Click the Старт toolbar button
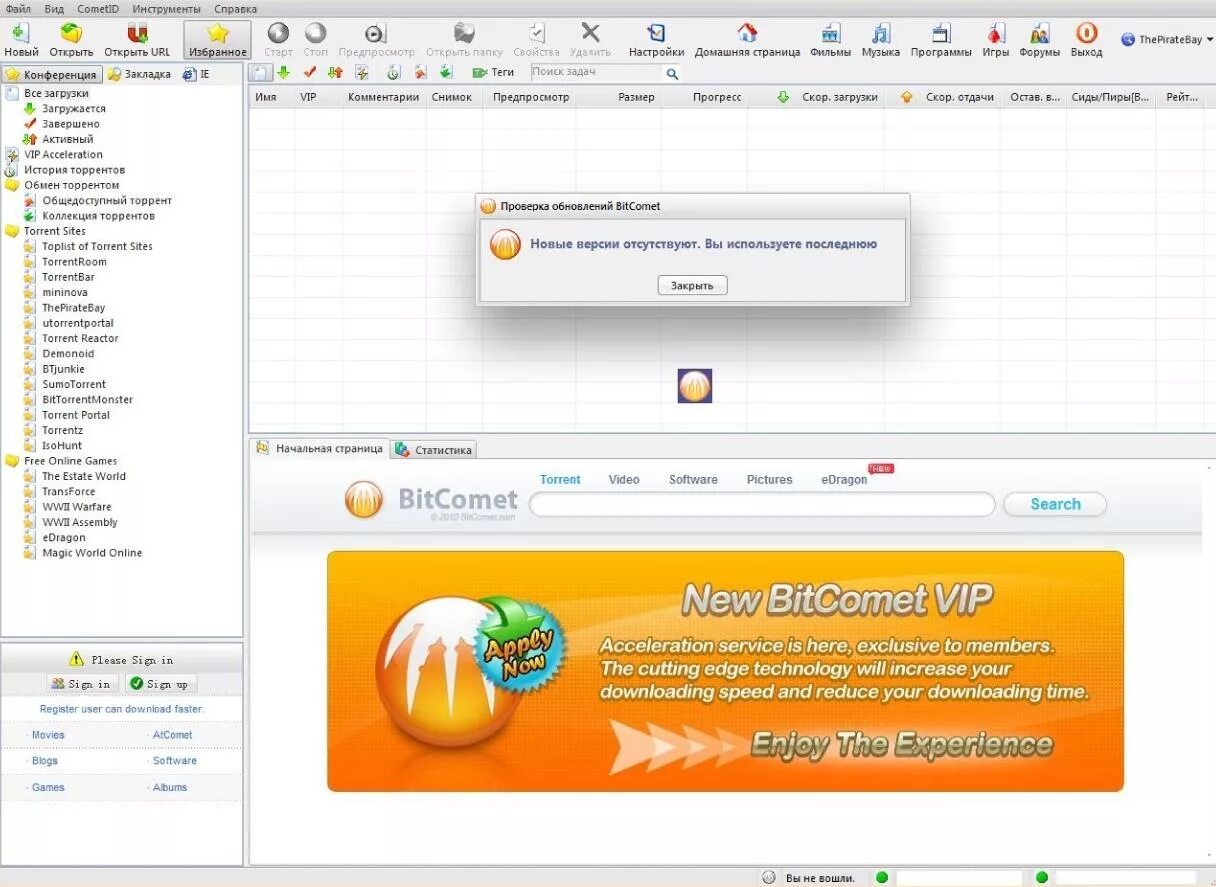This screenshot has height=887, width=1216. tap(278, 39)
